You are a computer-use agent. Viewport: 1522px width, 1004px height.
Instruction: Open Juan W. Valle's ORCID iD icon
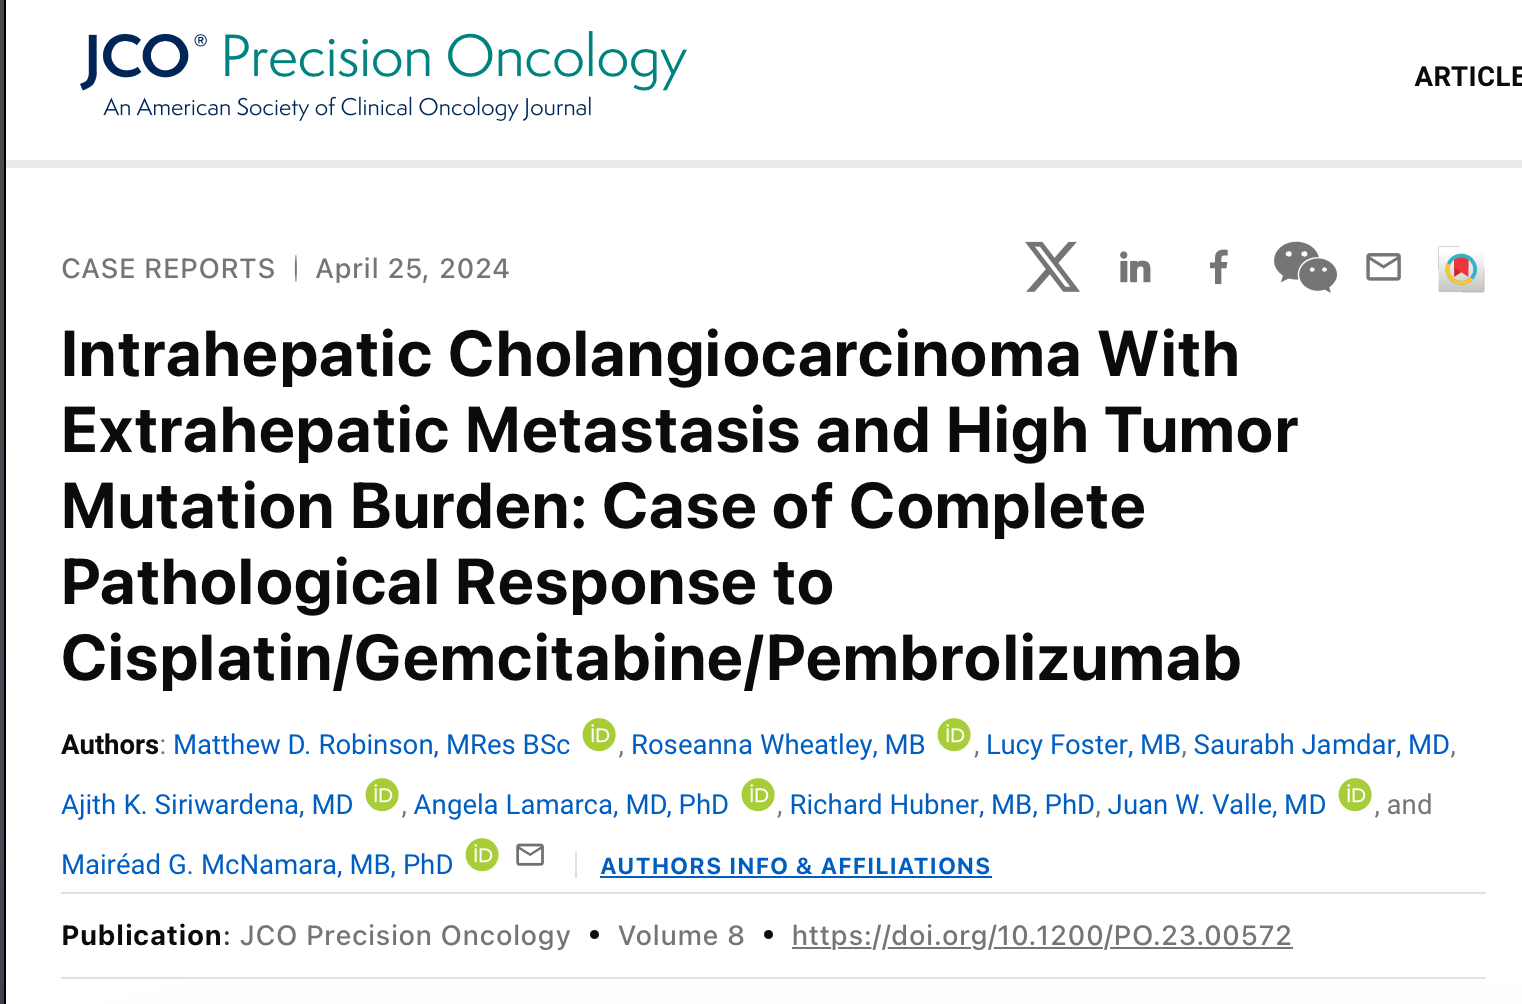(1355, 795)
